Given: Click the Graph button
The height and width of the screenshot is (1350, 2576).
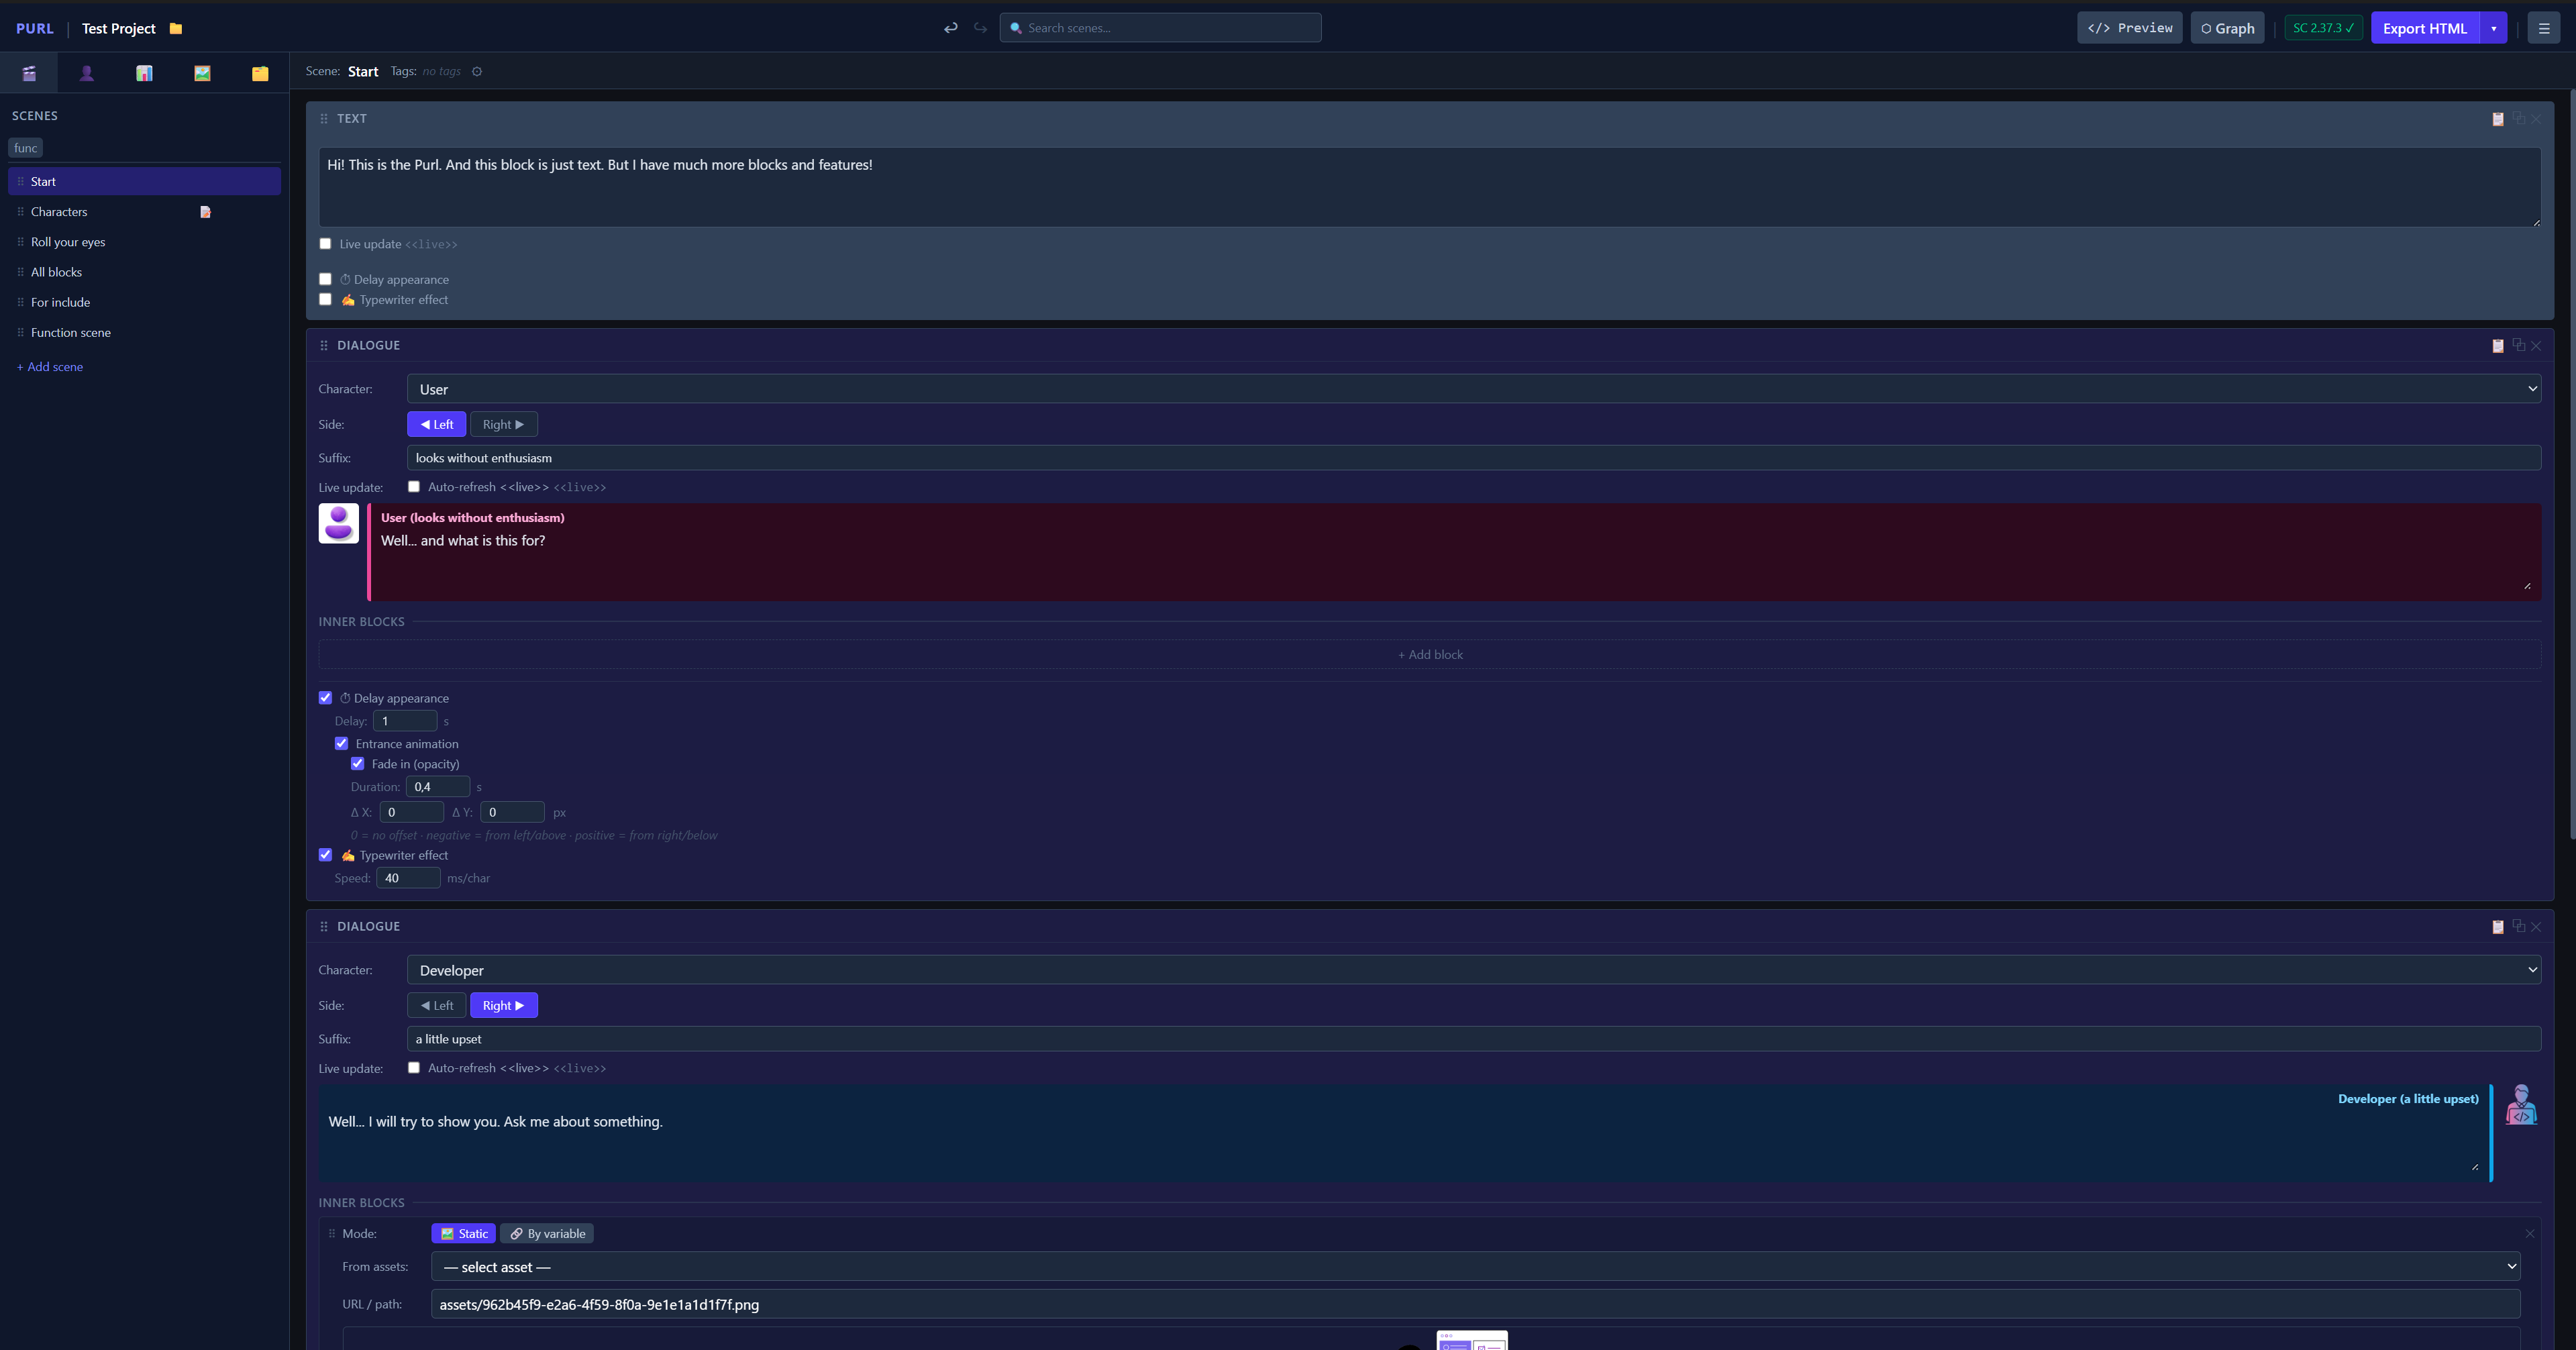Looking at the screenshot, I should (x=2227, y=28).
